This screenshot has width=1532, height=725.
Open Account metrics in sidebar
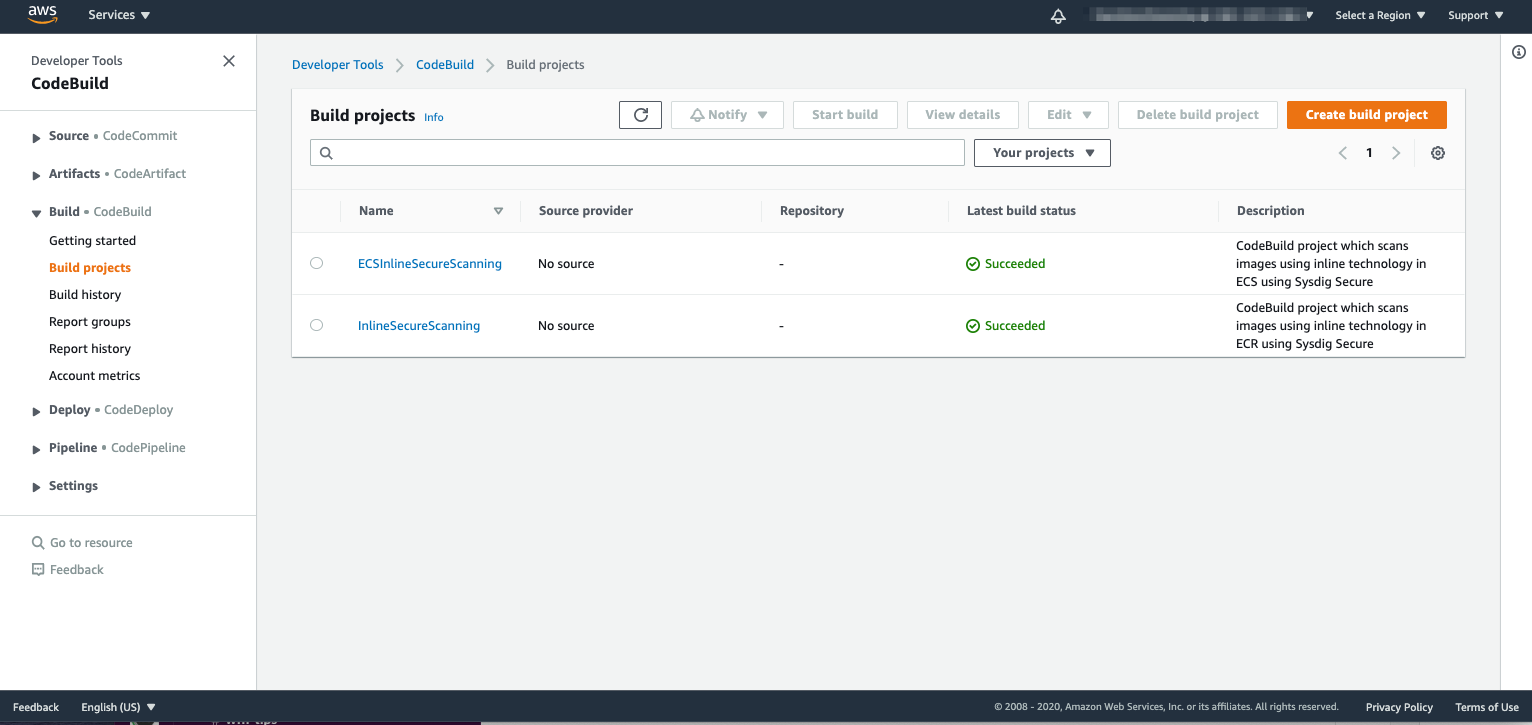point(95,376)
